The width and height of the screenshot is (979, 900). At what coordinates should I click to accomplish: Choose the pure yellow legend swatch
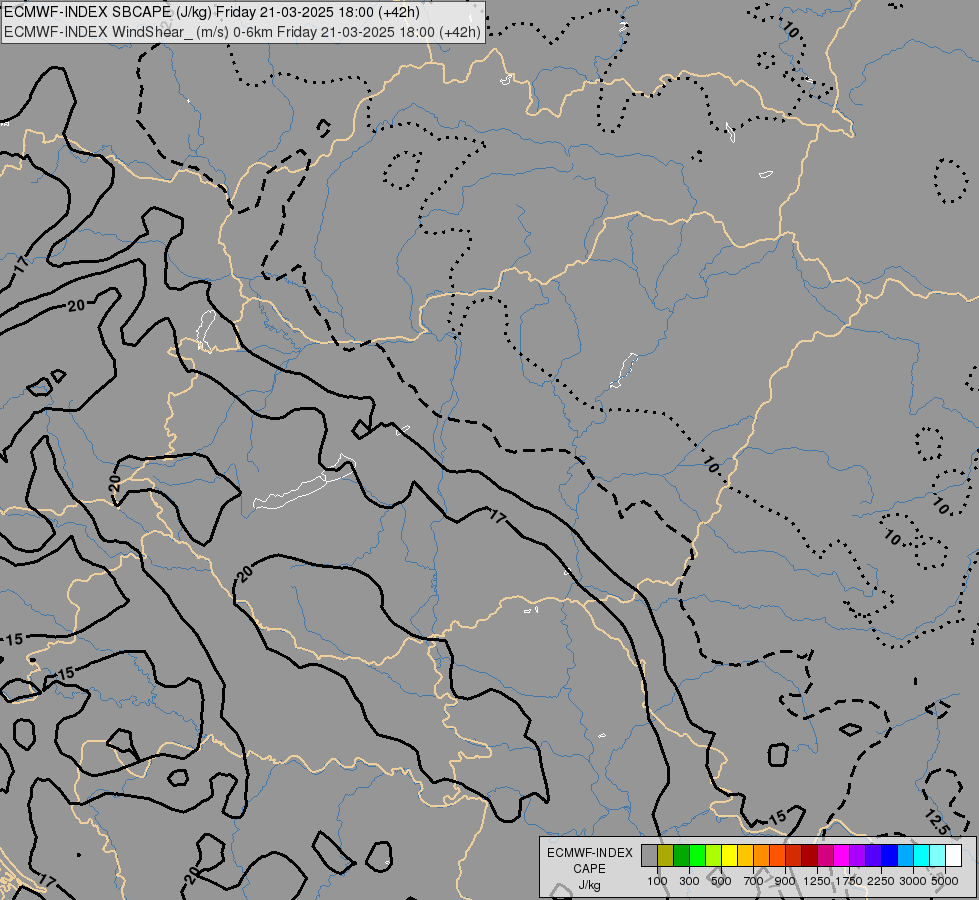pos(729,856)
